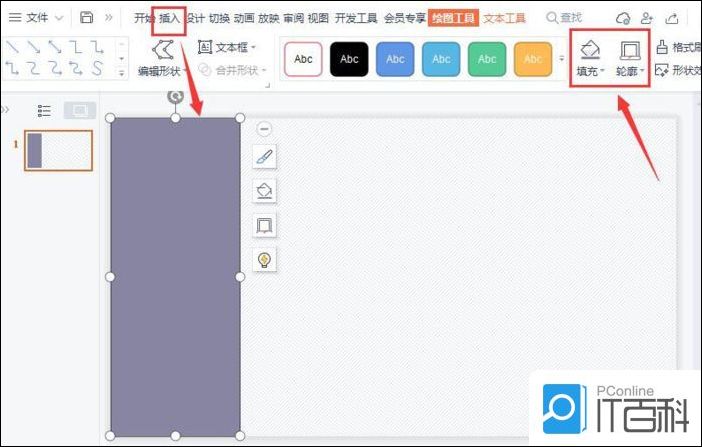Switch to the 开始 tab
The height and width of the screenshot is (447, 702).
tap(143, 18)
